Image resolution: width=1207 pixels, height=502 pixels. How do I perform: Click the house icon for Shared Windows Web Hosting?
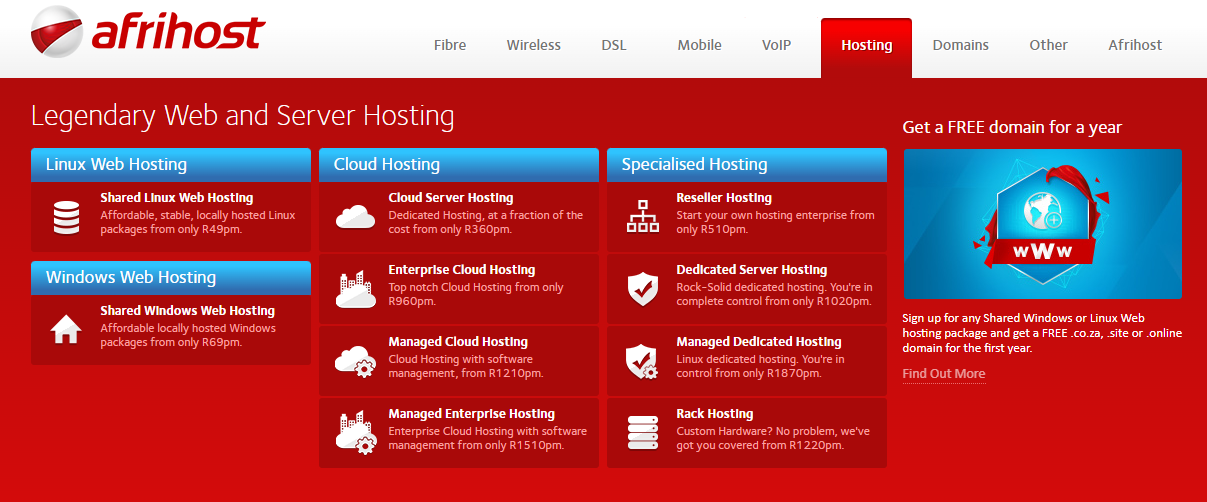[x=66, y=329]
